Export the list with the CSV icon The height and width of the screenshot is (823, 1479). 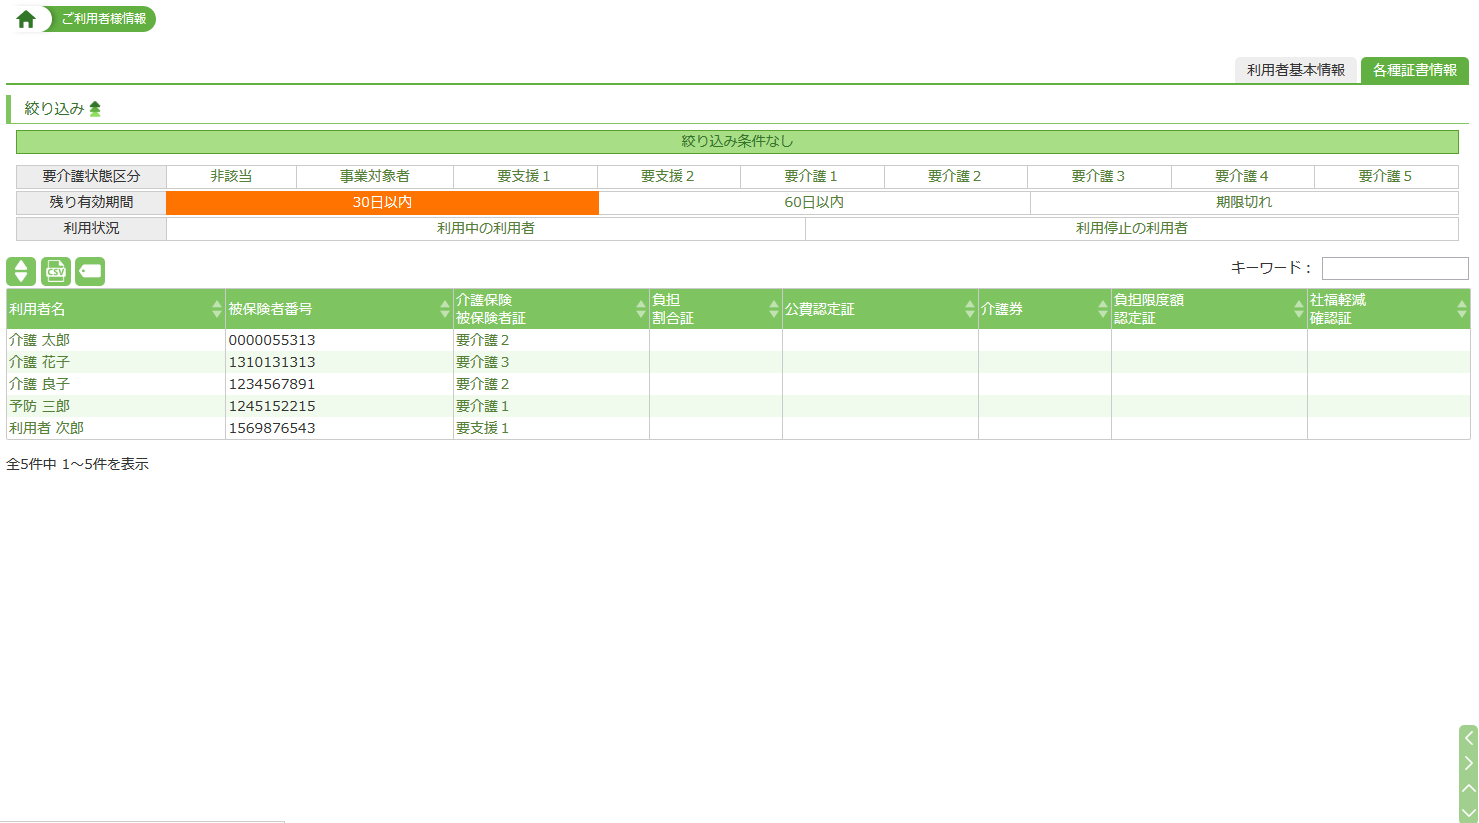pos(56,271)
